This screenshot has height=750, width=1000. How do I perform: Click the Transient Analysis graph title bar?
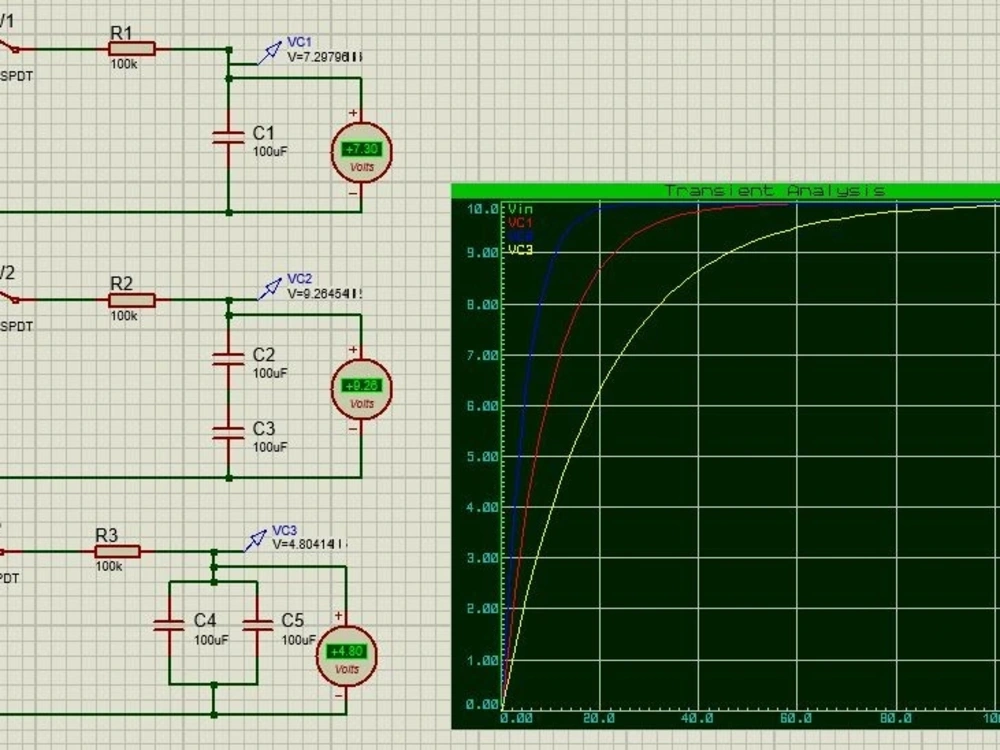coord(775,190)
